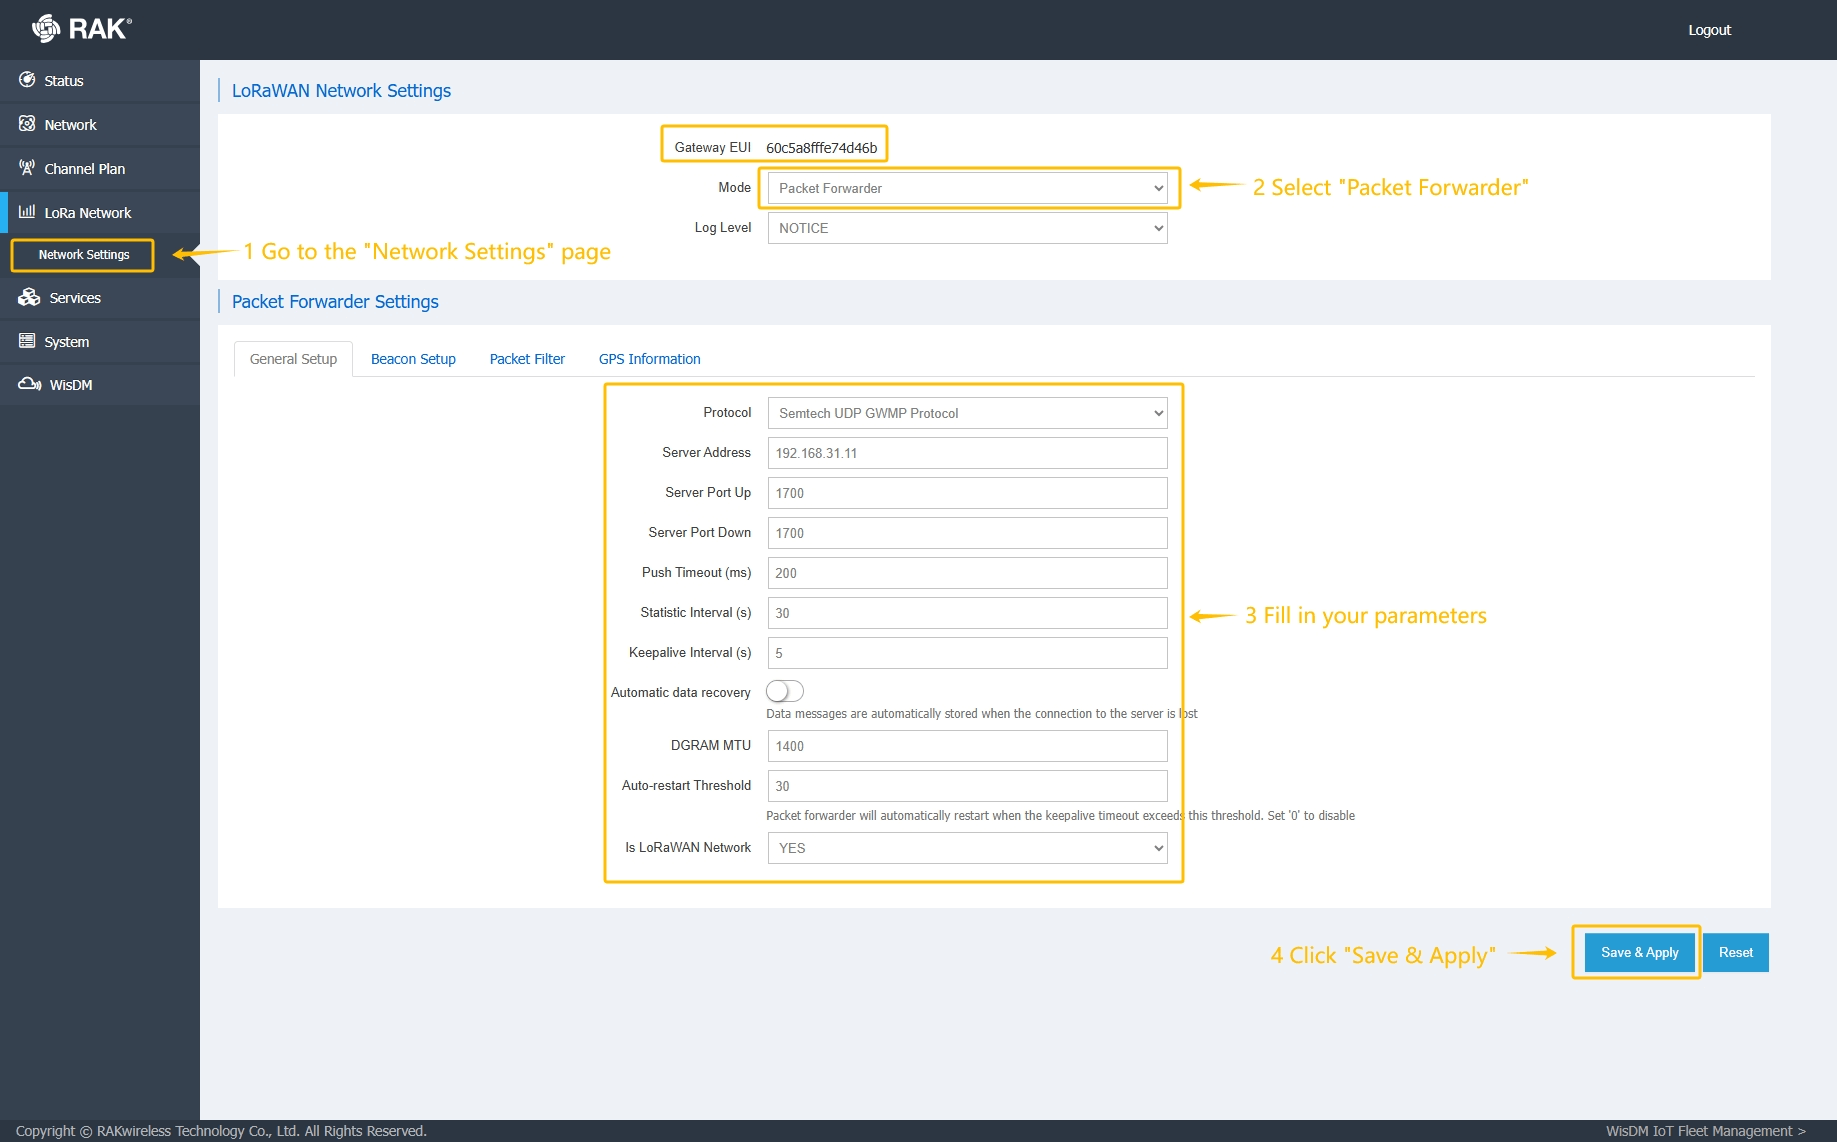This screenshot has width=1837, height=1142.
Task: Click the Logout link
Action: click(x=1709, y=30)
